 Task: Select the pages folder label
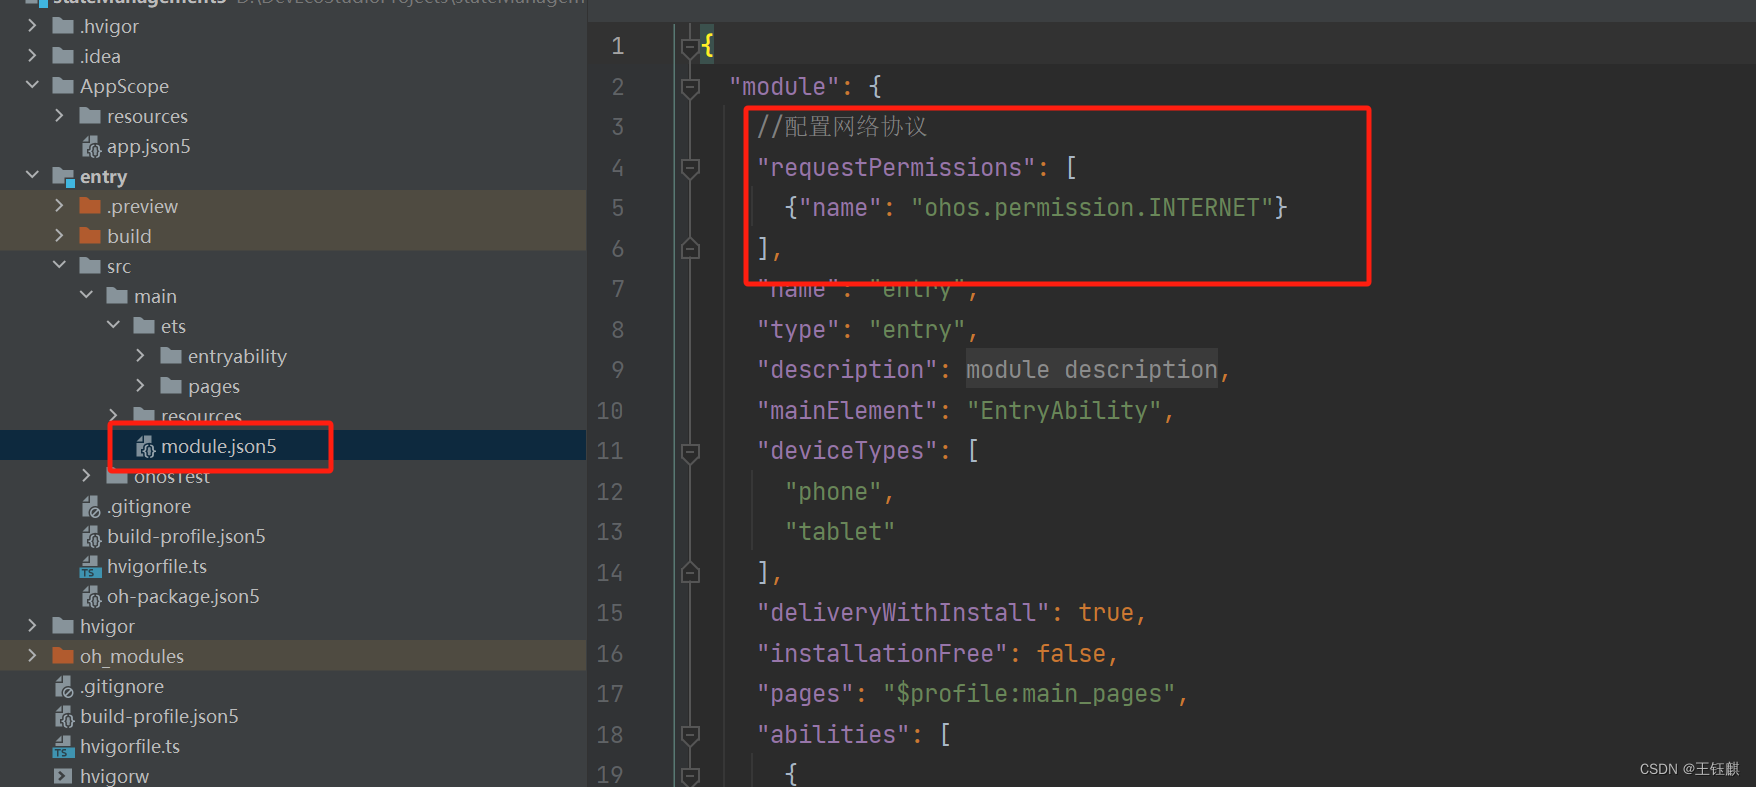214,386
